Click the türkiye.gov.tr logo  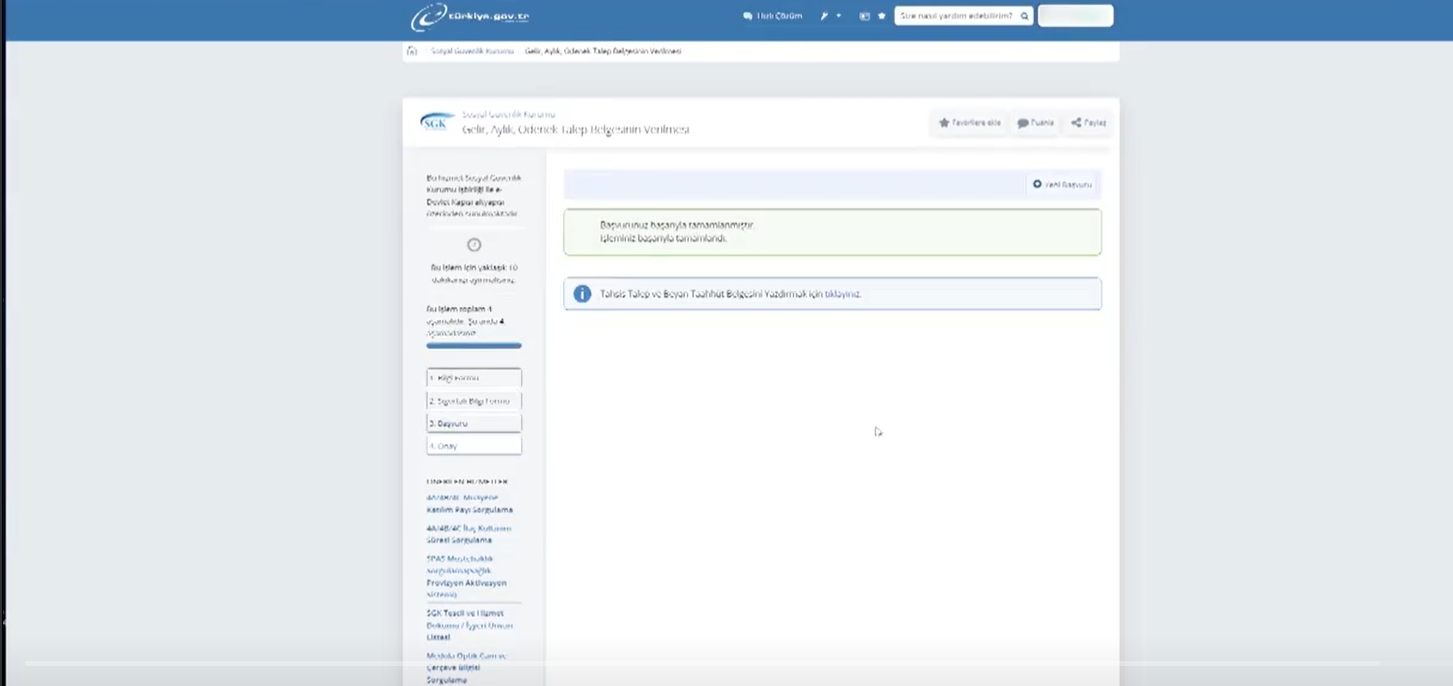tap(470, 17)
